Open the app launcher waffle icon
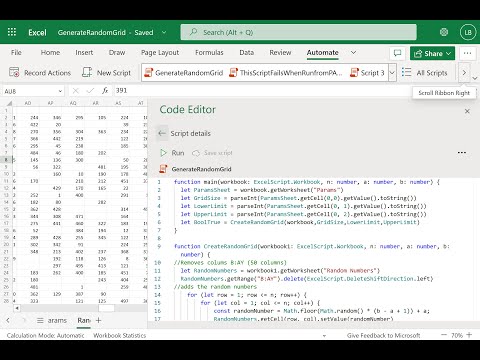The image size is (480, 360). (x=12, y=32)
